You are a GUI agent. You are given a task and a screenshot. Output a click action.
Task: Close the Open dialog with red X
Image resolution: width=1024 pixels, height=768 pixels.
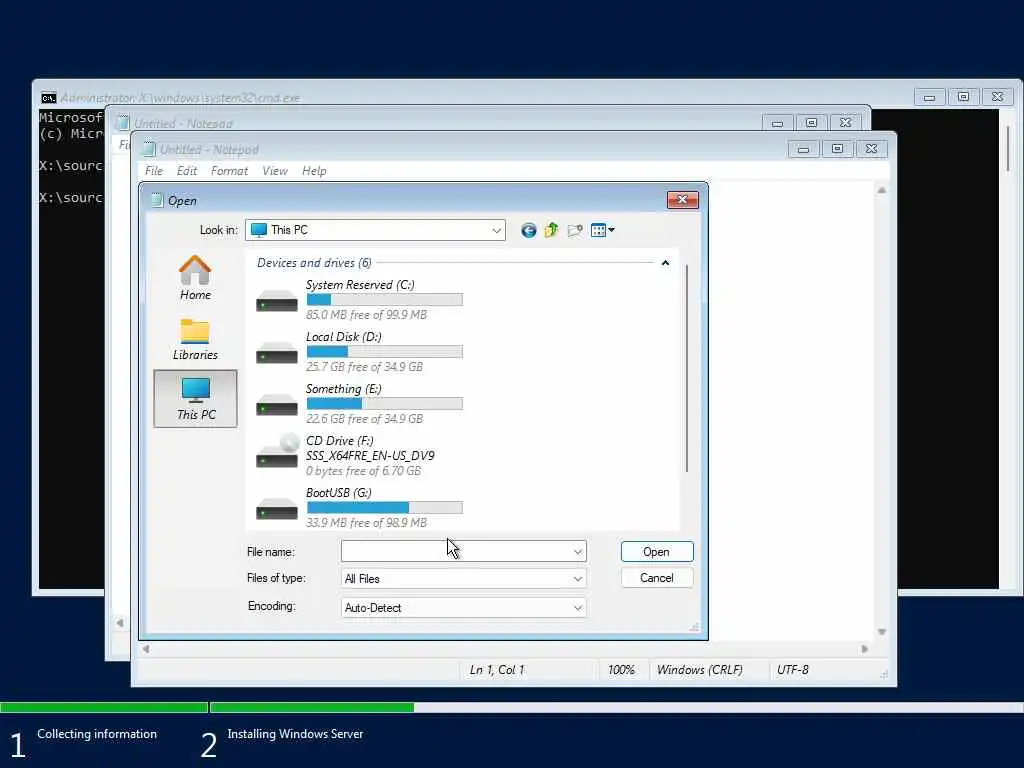tap(682, 200)
